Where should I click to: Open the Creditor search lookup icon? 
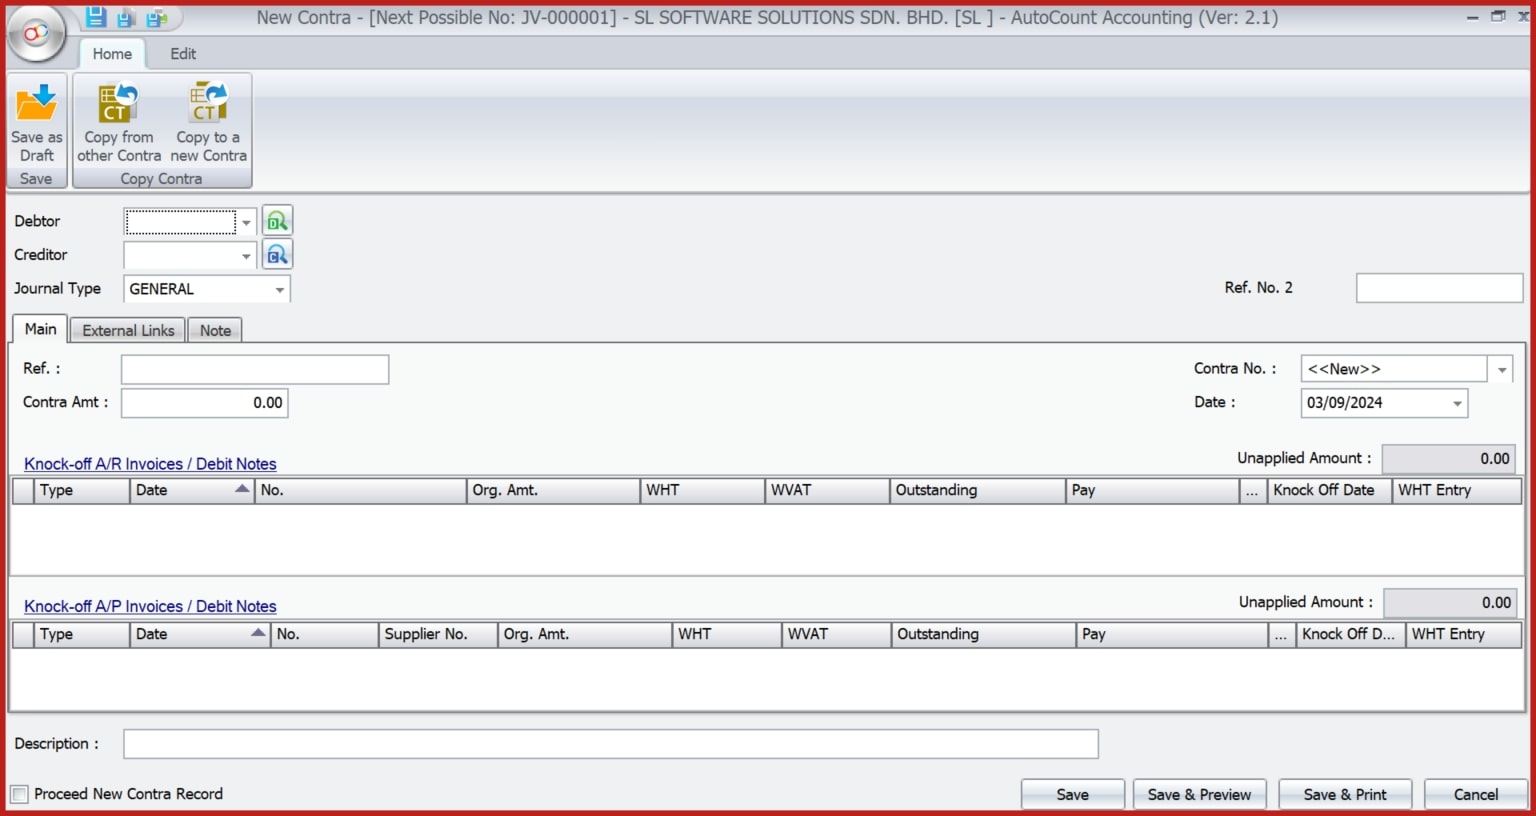(x=277, y=254)
